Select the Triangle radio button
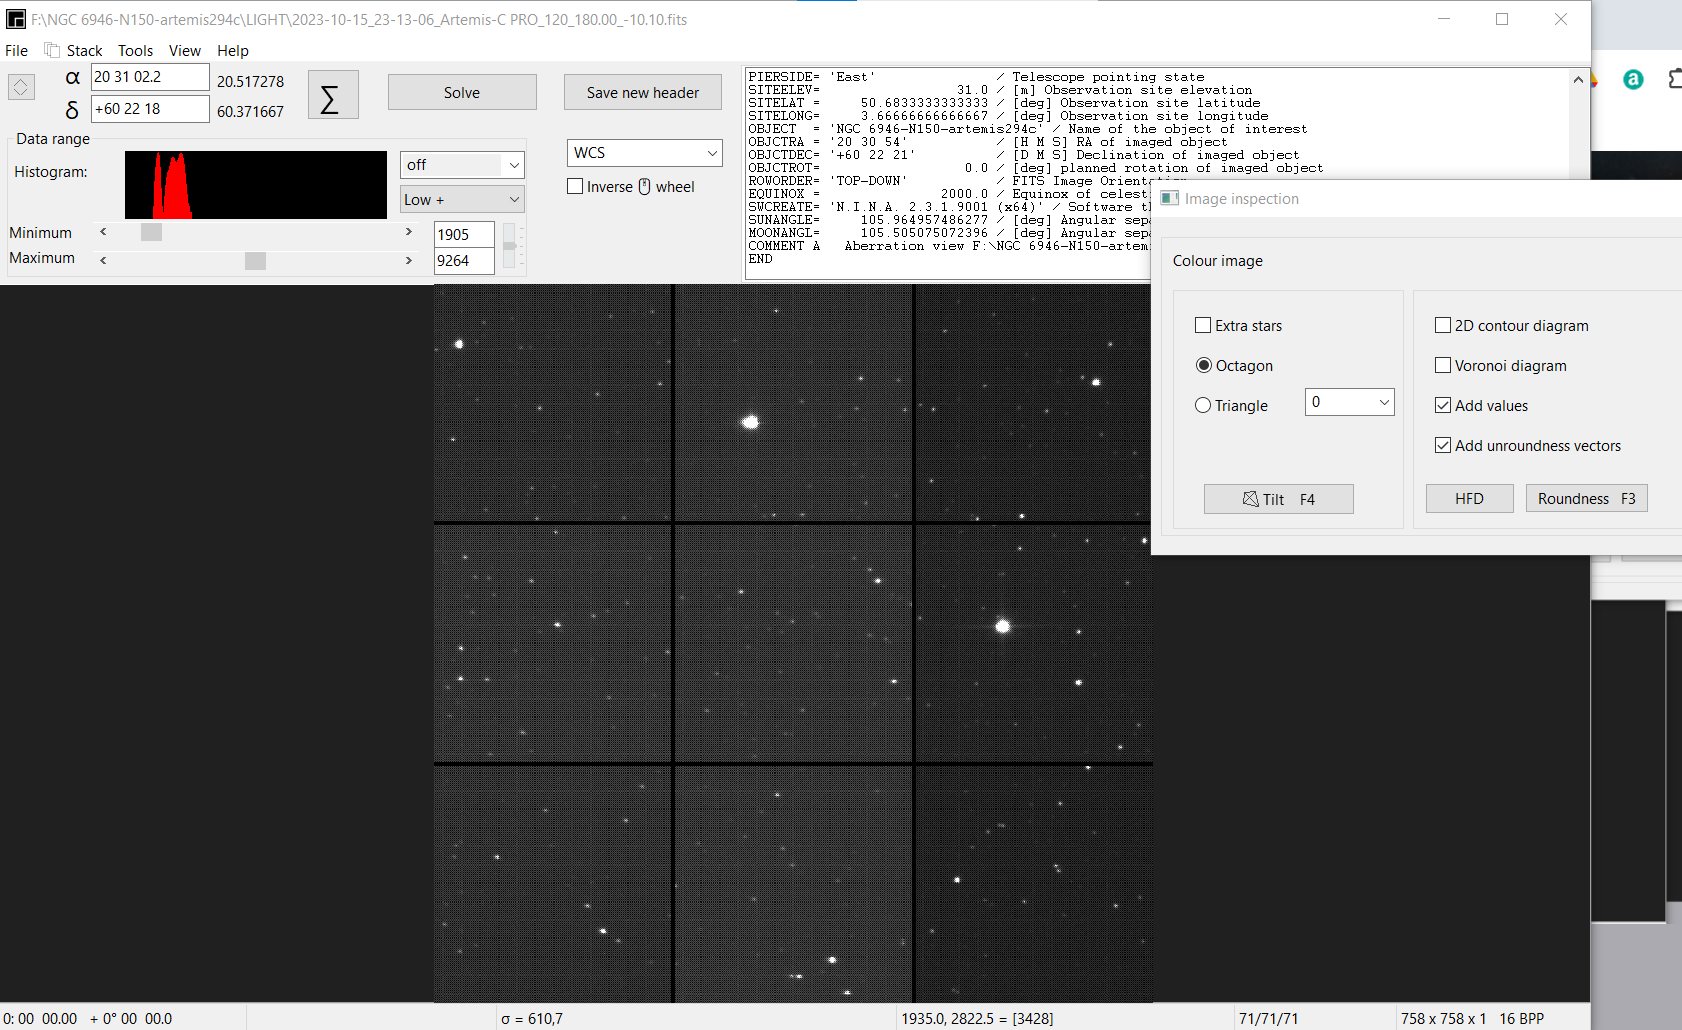This screenshot has height=1030, width=1682. pyautogui.click(x=1203, y=405)
